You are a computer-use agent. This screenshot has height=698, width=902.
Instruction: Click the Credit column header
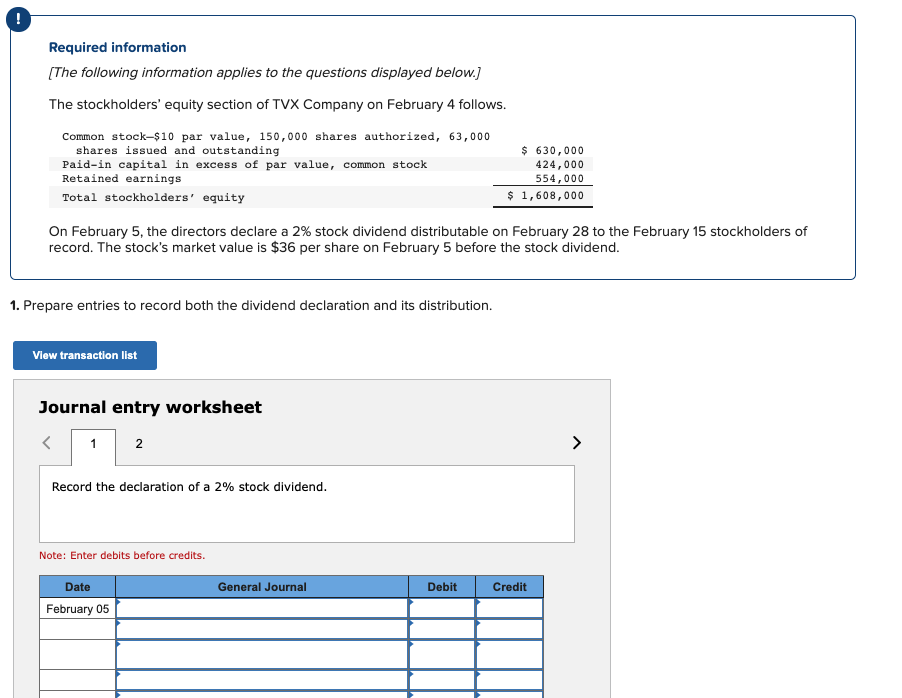coord(509,587)
